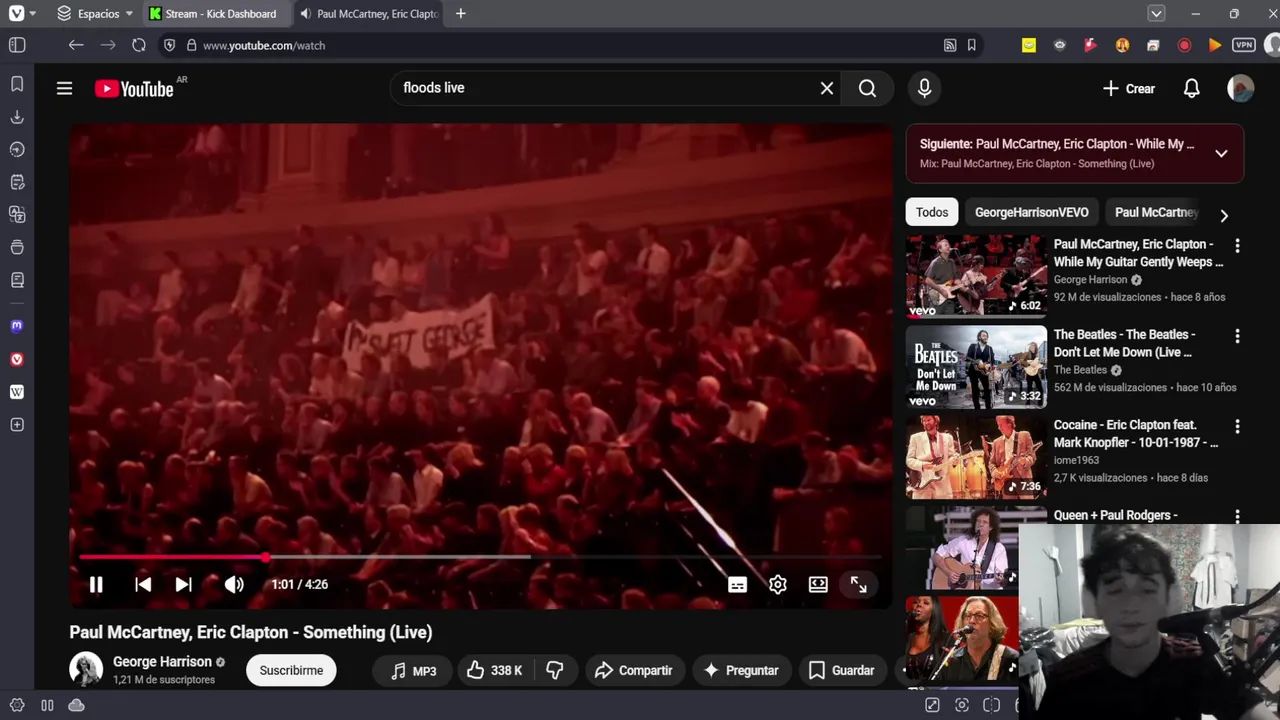Screen dimensions: 1280x720
Task: Go to the YouTube home logo
Action: pyautogui.click(x=135, y=89)
